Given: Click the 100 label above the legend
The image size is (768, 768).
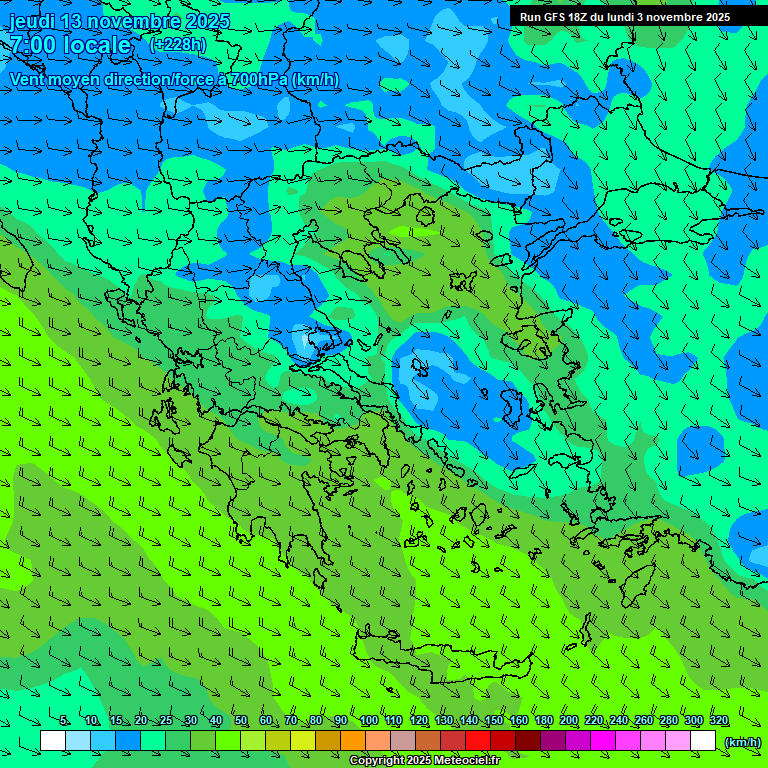Looking at the screenshot, I should coord(368,721).
